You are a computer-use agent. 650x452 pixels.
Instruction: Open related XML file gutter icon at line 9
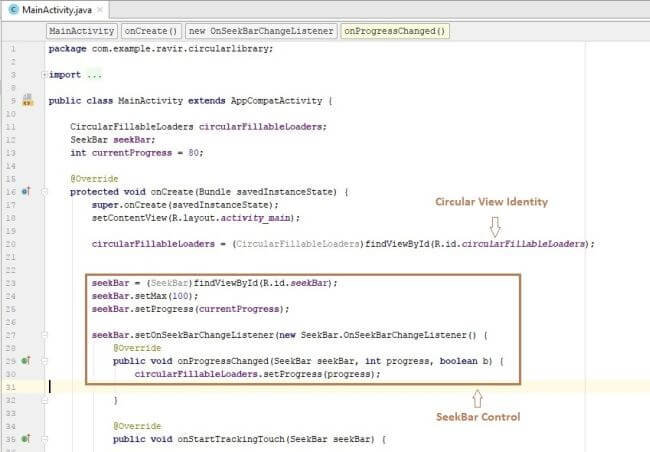click(28, 100)
